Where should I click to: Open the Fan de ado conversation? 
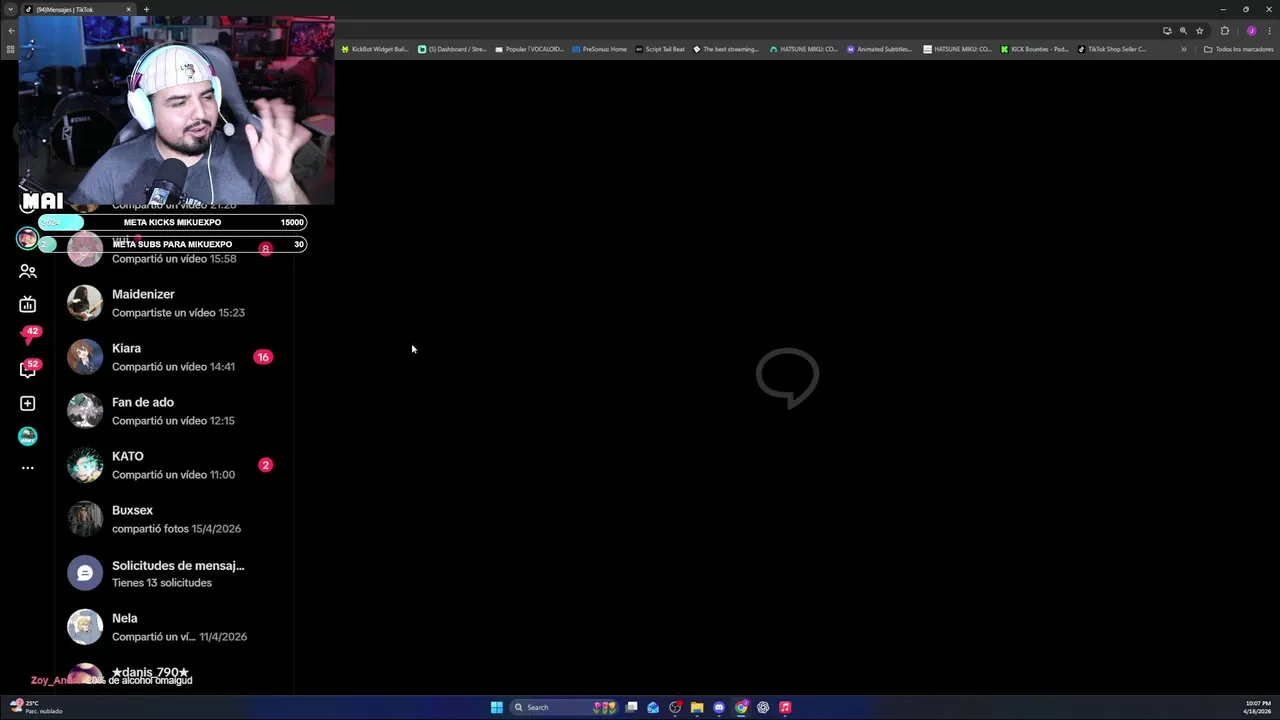172,411
